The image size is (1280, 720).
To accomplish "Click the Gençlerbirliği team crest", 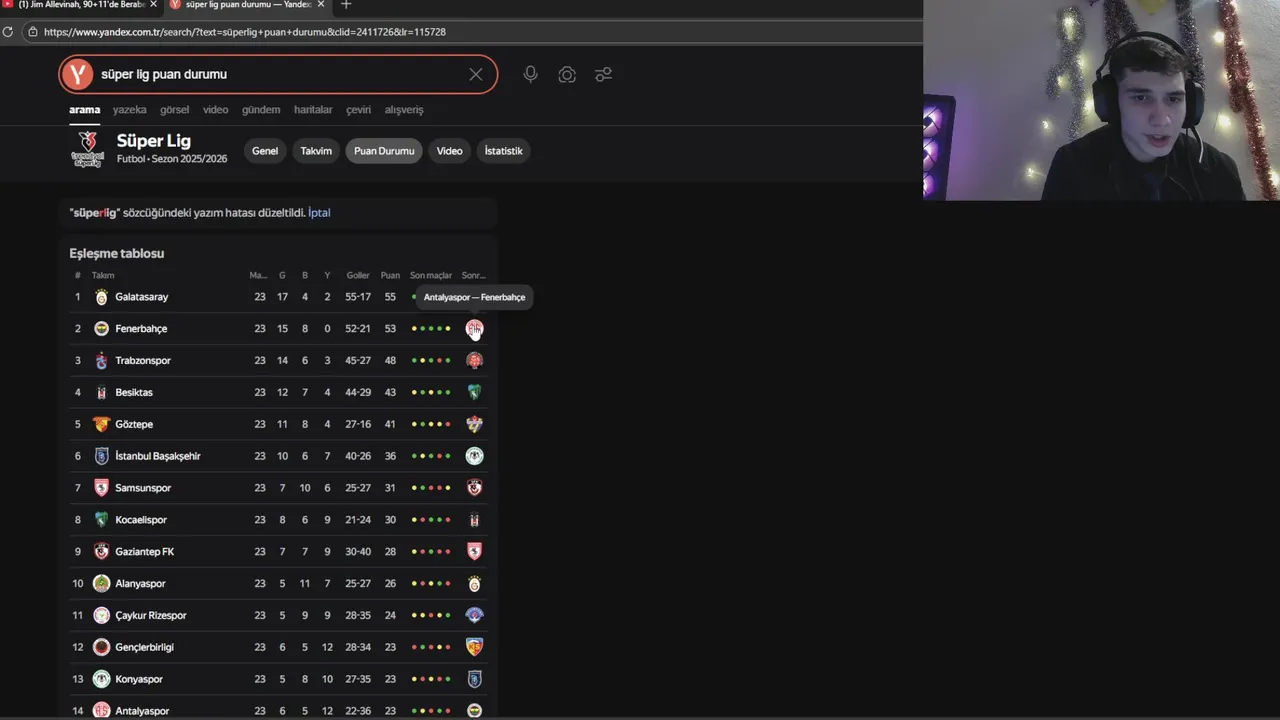I will point(101,647).
